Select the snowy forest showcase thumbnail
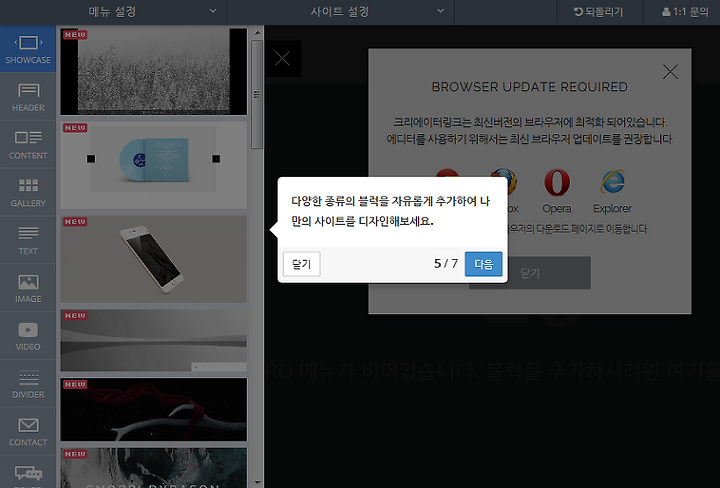 (x=154, y=71)
